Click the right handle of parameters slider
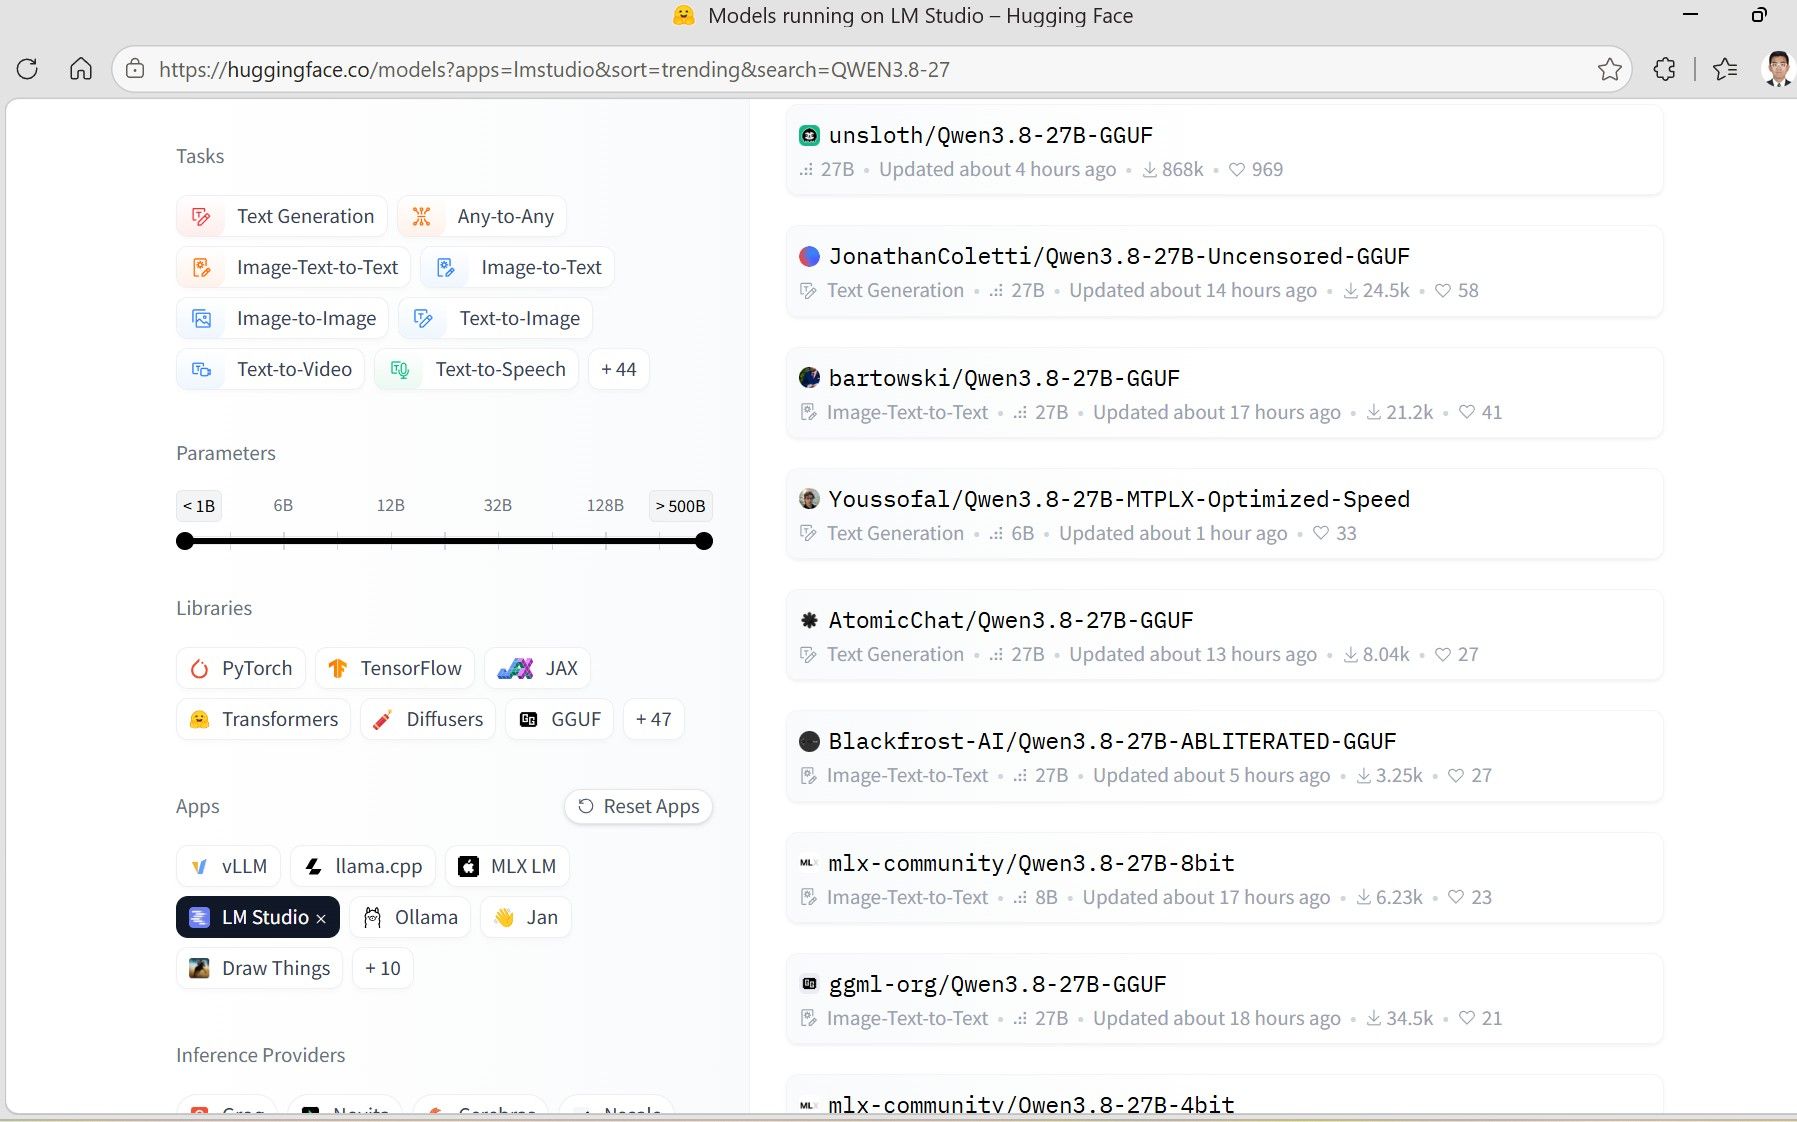 click(x=704, y=541)
